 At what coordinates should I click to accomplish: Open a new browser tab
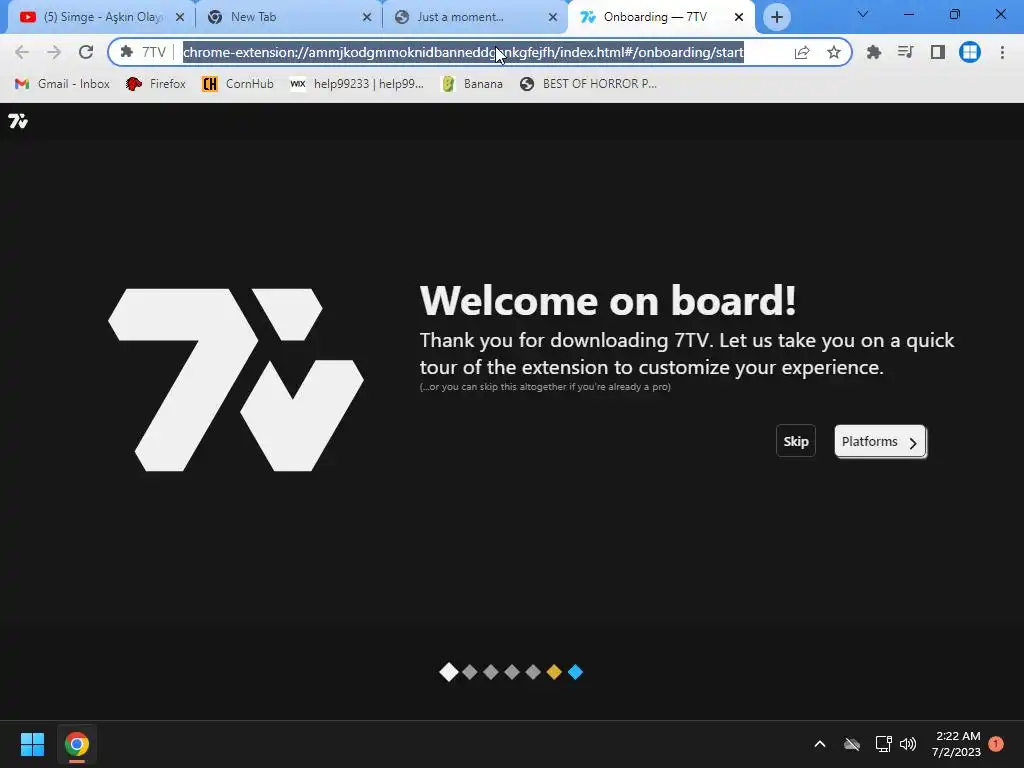pos(776,17)
